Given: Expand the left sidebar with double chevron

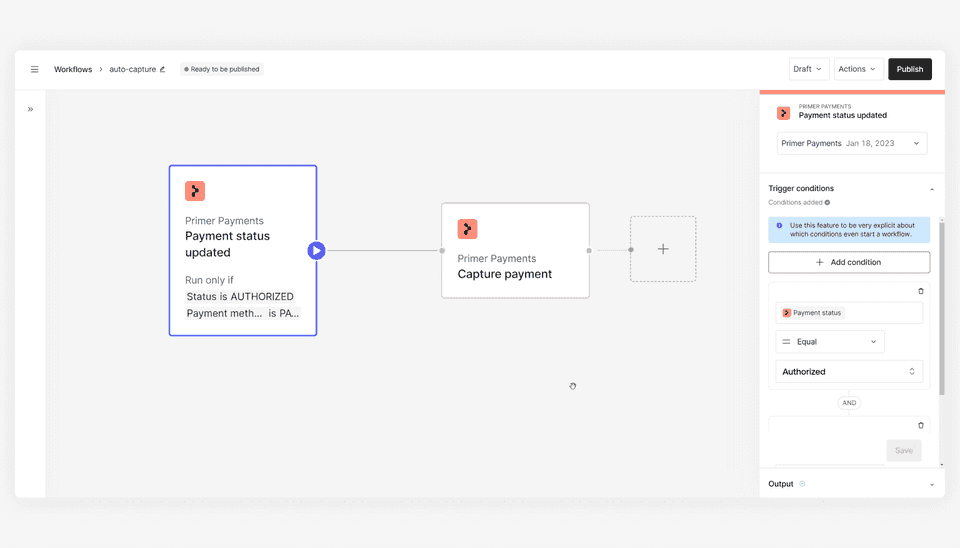Looking at the screenshot, I should (30, 109).
